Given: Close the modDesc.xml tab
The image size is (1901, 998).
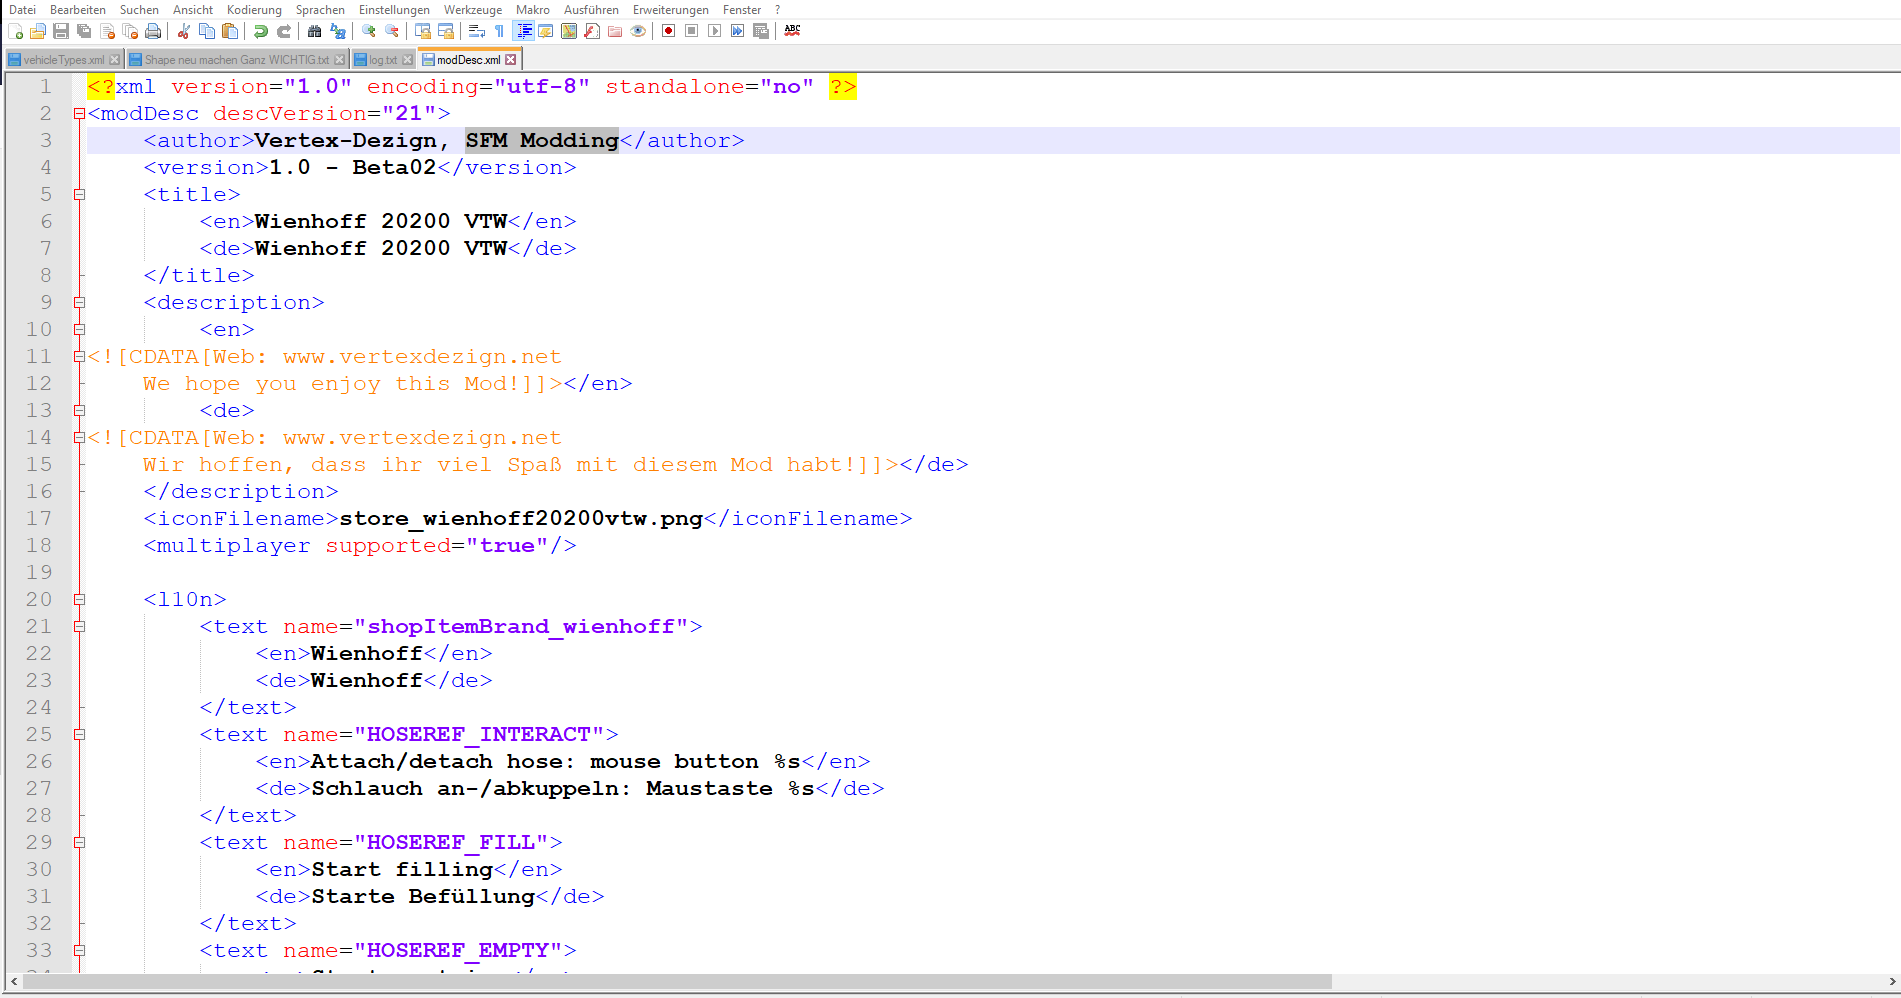Looking at the screenshot, I should point(511,60).
